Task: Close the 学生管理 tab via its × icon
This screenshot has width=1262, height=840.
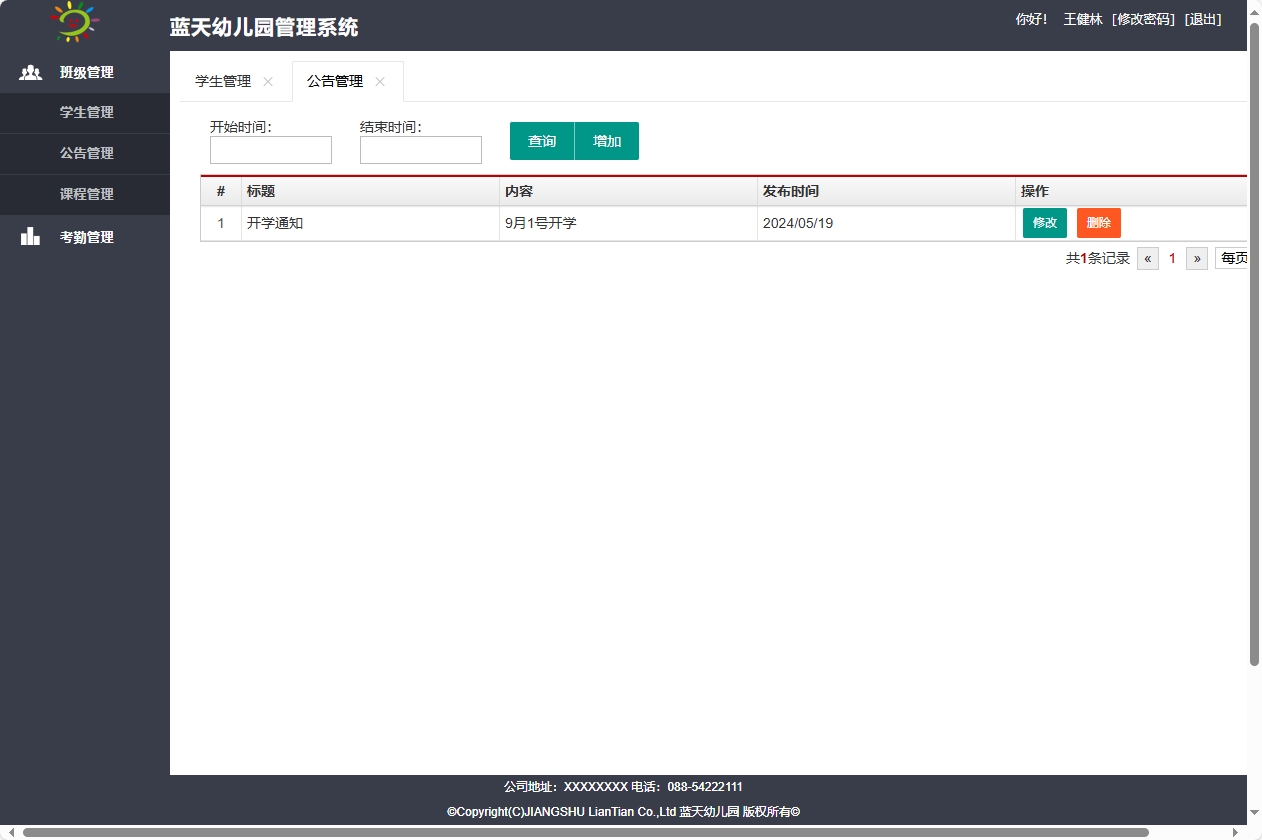Action: (x=266, y=83)
